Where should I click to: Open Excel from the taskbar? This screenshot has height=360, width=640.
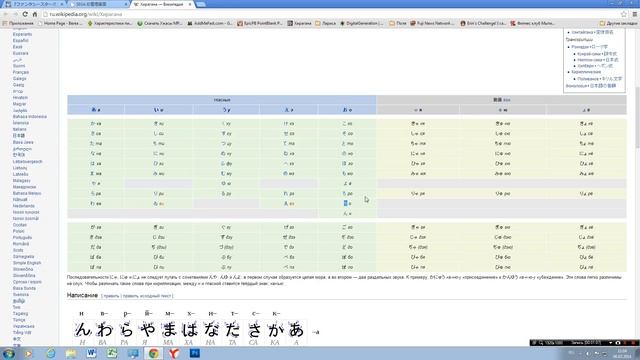point(112,353)
